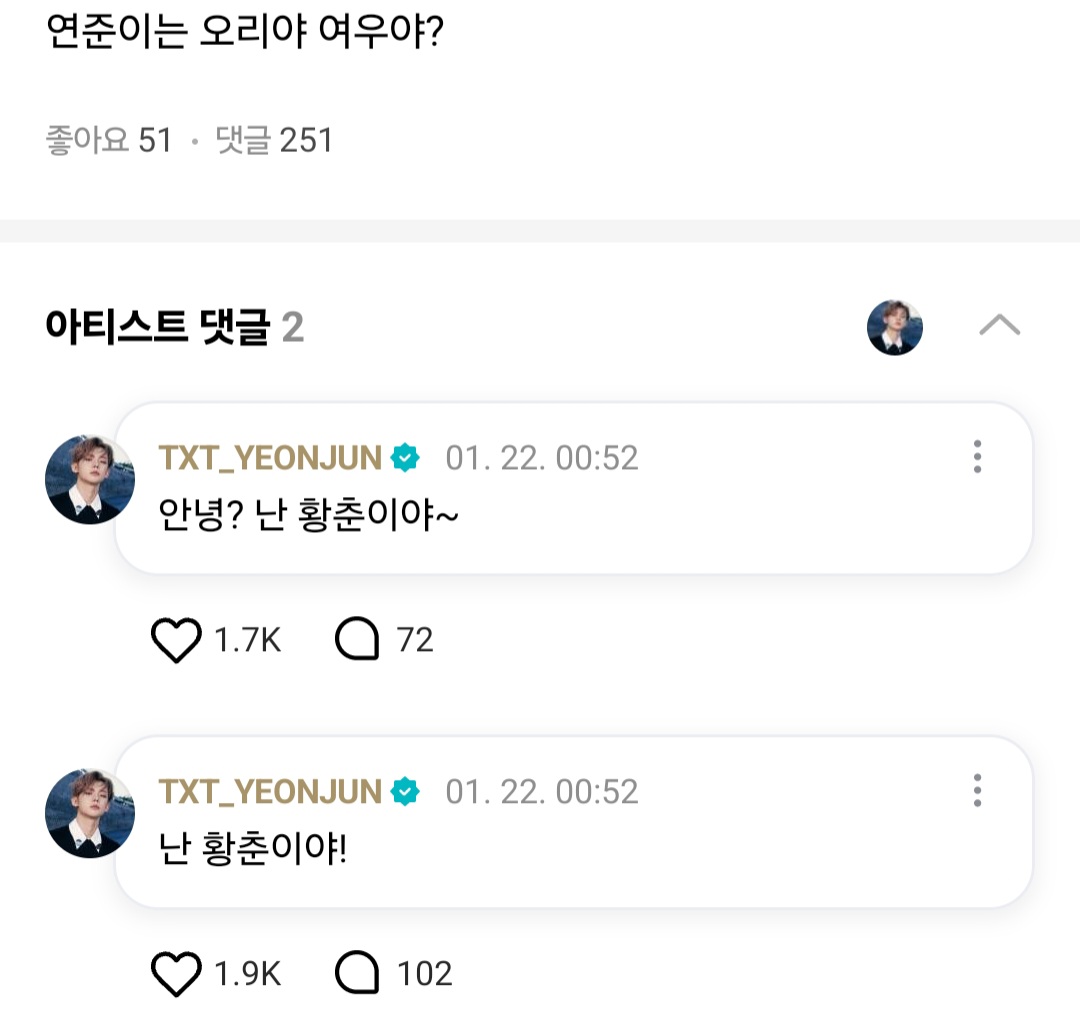Click verified badge on first TXT_YEONJUN comment
This screenshot has height=1017, width=1080.
point(405,458)
